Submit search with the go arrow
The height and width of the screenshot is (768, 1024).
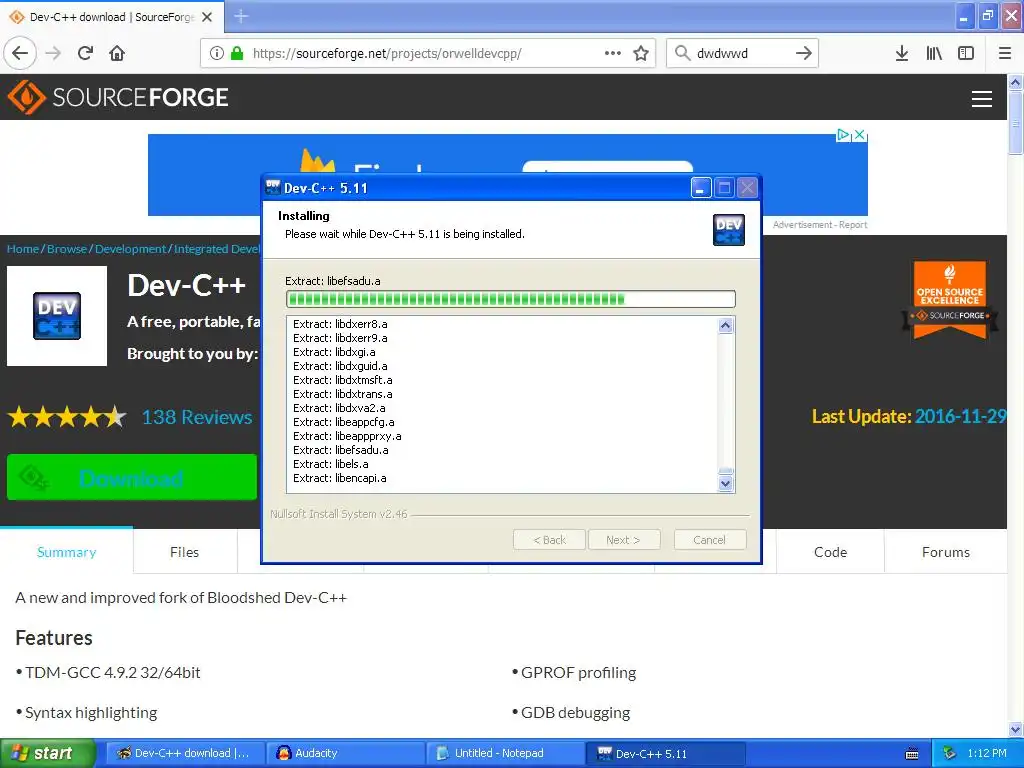pyautogui.click(x=803, y=53)
